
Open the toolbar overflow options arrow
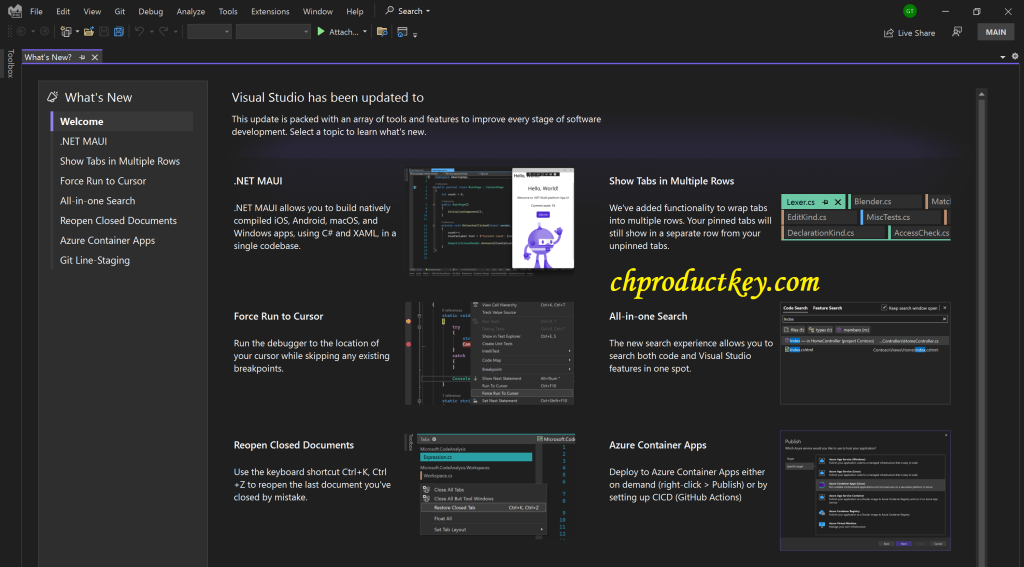(x=415, y=34)
